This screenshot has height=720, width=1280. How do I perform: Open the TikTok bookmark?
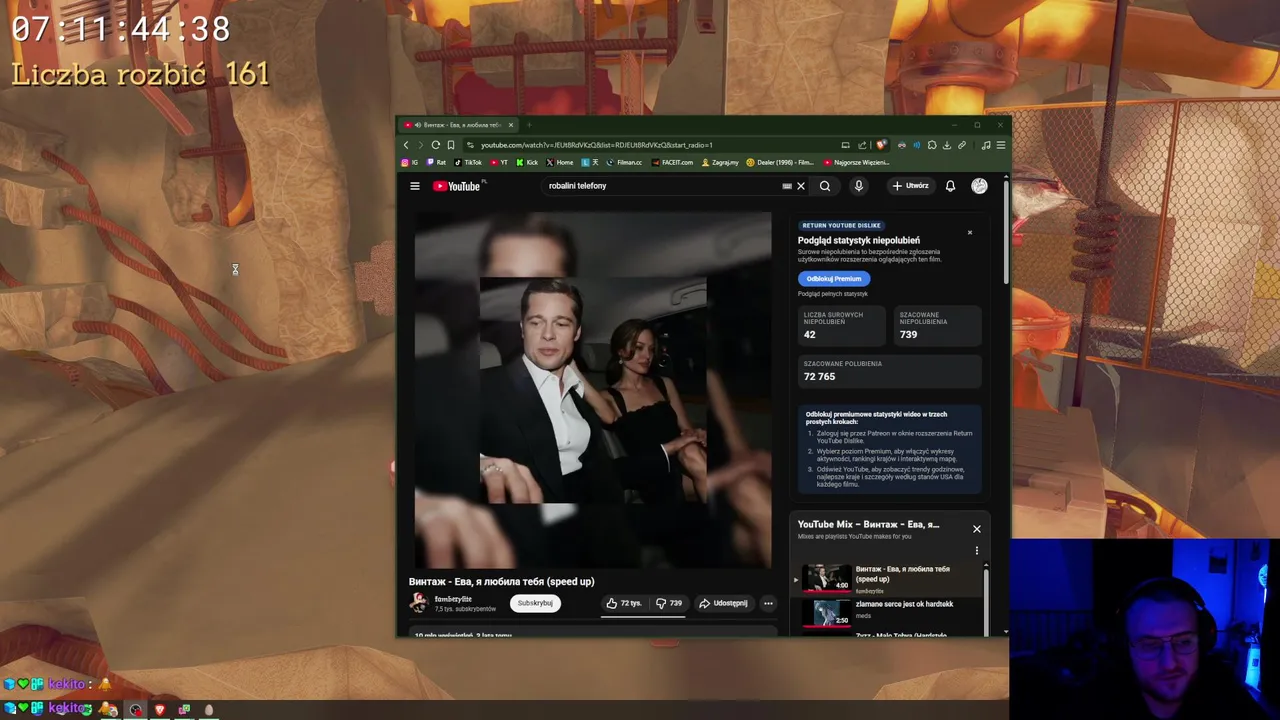click(x=468, y=162)
